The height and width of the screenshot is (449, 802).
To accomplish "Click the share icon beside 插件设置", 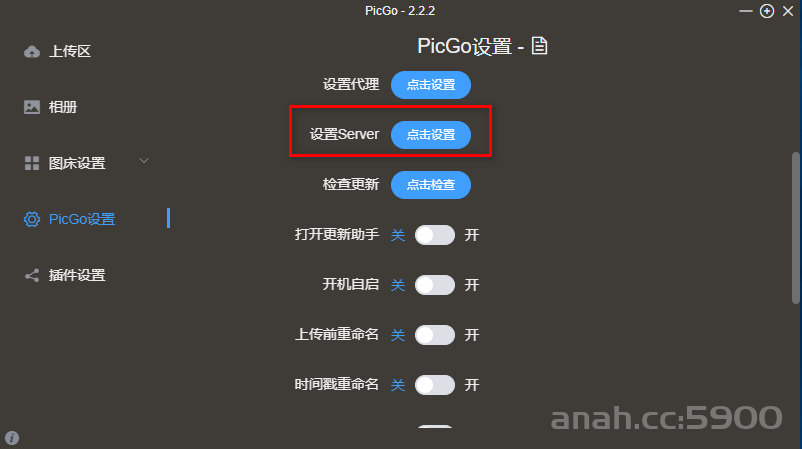I will (32, 275).
